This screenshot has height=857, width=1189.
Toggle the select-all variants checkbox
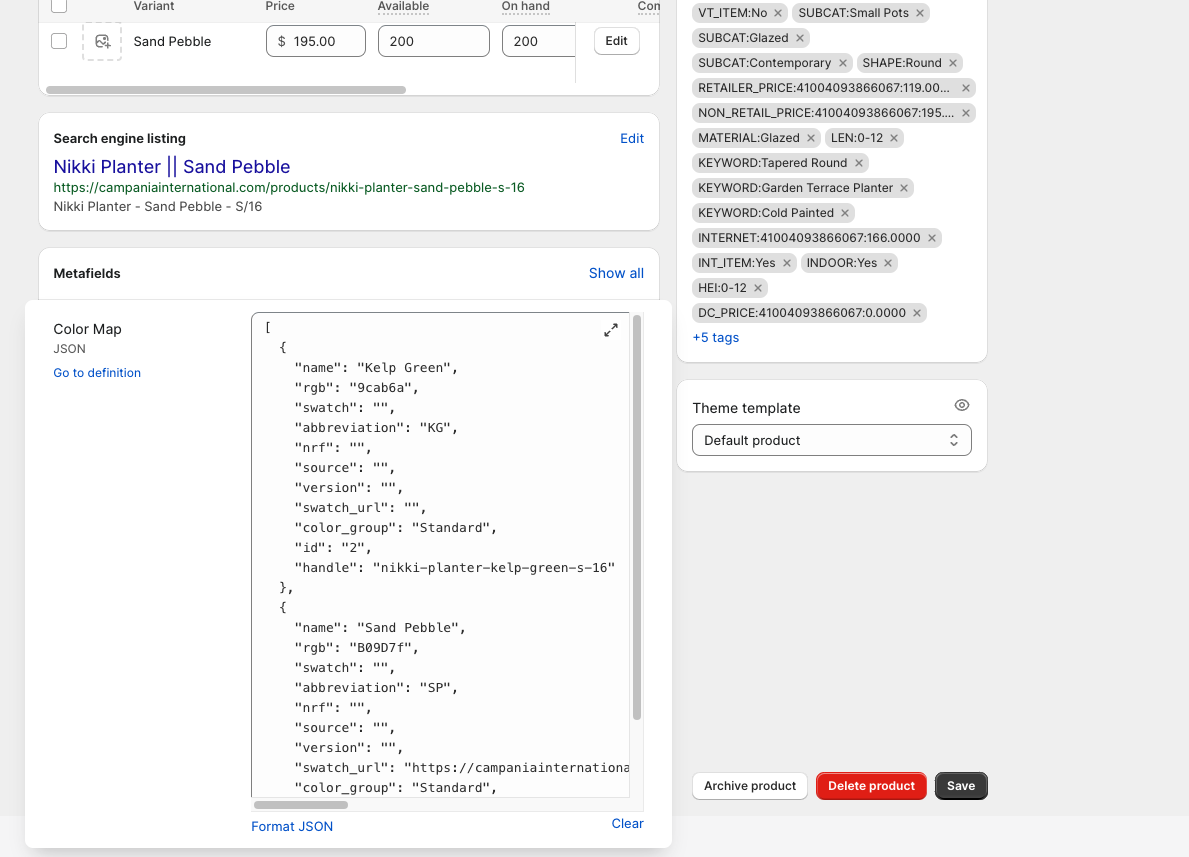(x=59, y=6)
